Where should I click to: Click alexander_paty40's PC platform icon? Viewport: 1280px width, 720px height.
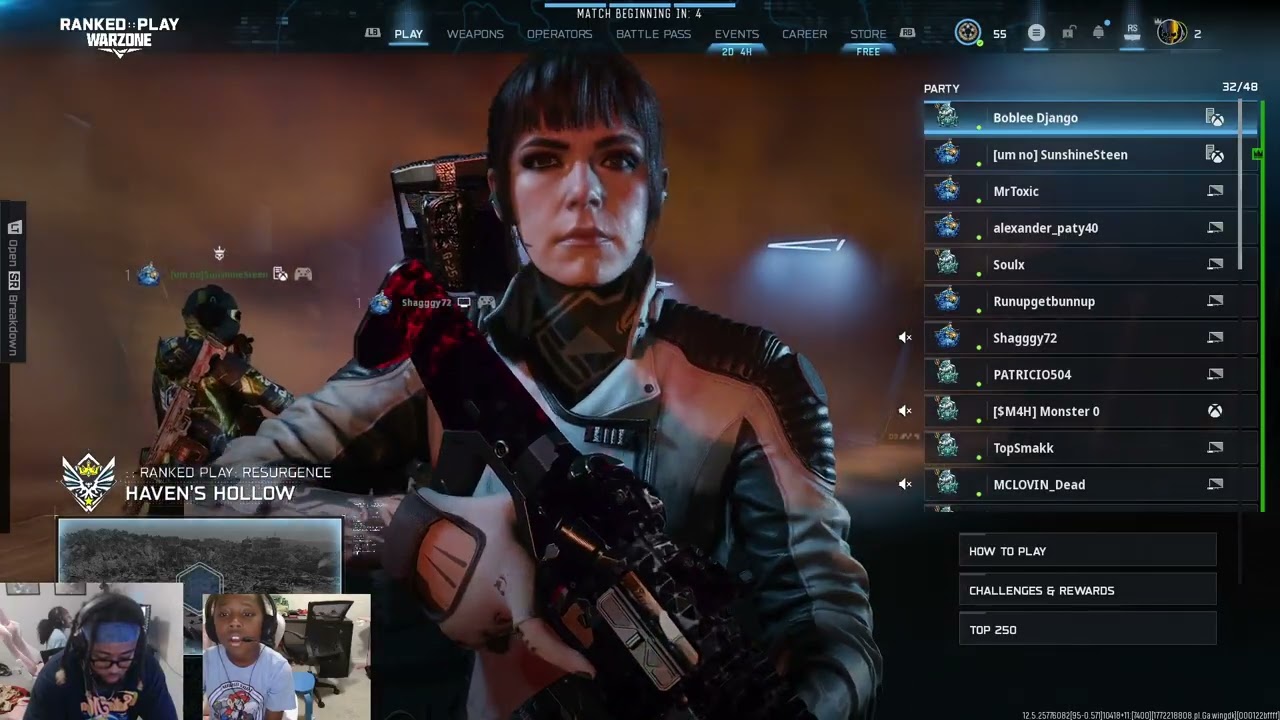pos(1215,228)
